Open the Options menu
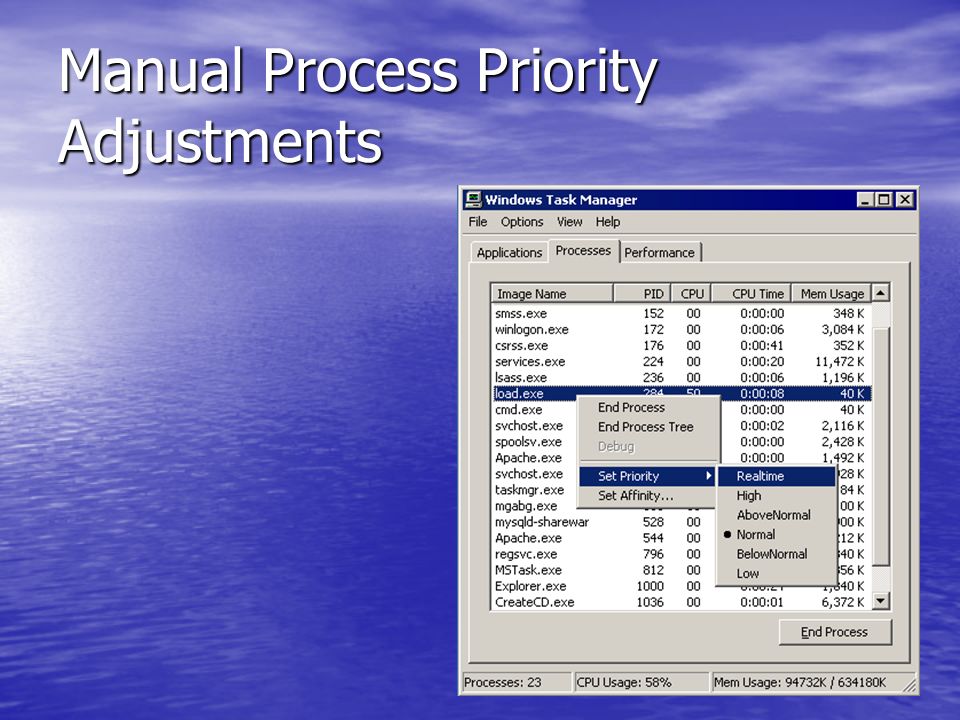The image size is (960, 720). point(522,222)
